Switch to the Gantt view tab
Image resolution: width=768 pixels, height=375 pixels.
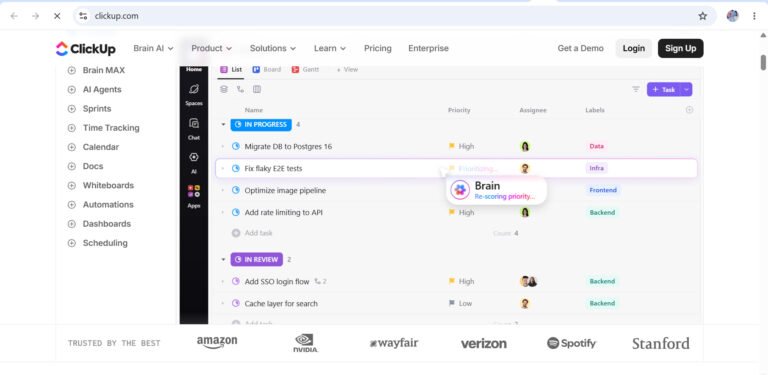pyautogui.click(x=305, y=70)
